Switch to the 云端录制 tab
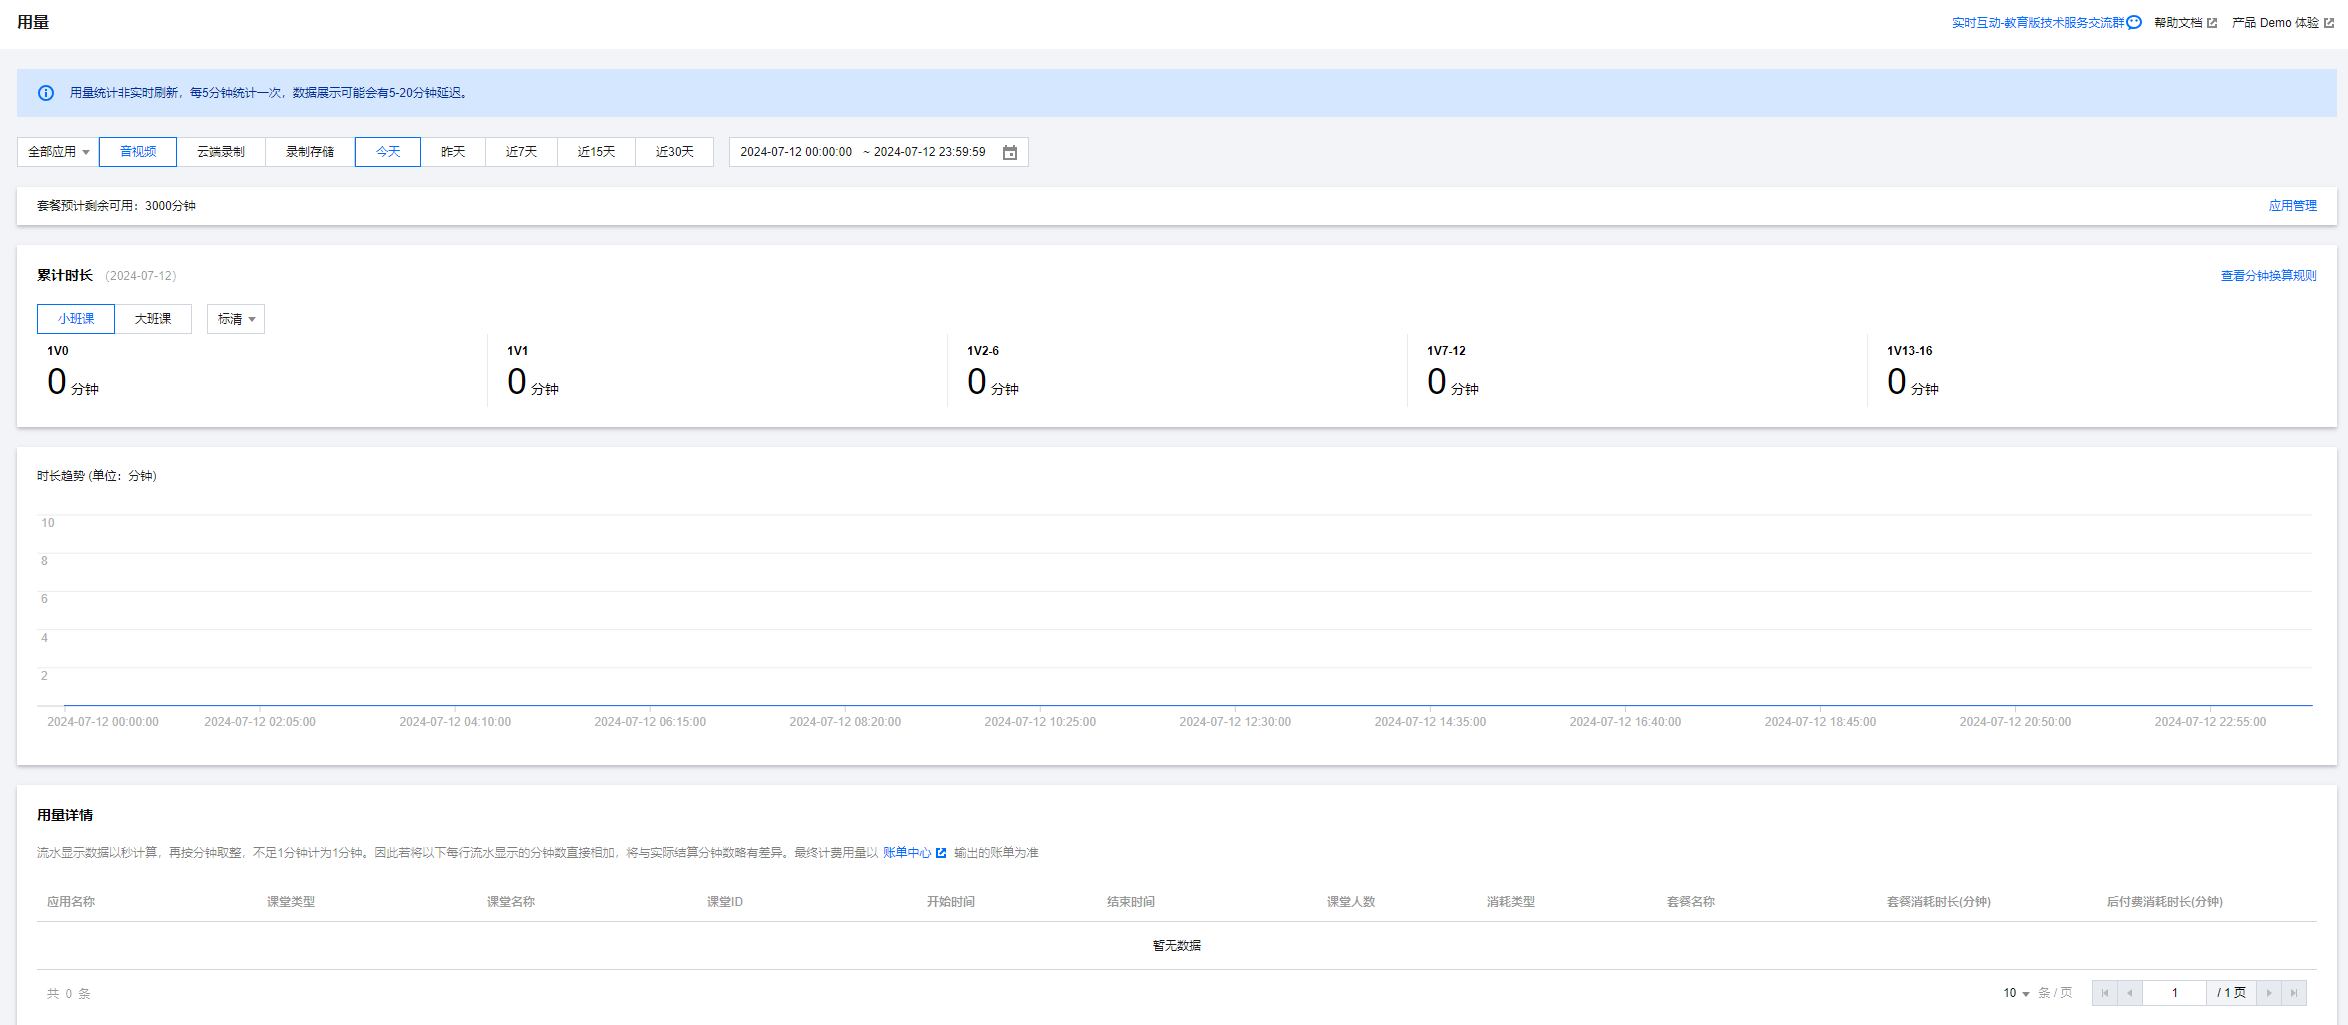Screen dimensions: 2348x1025 [221, 152]
